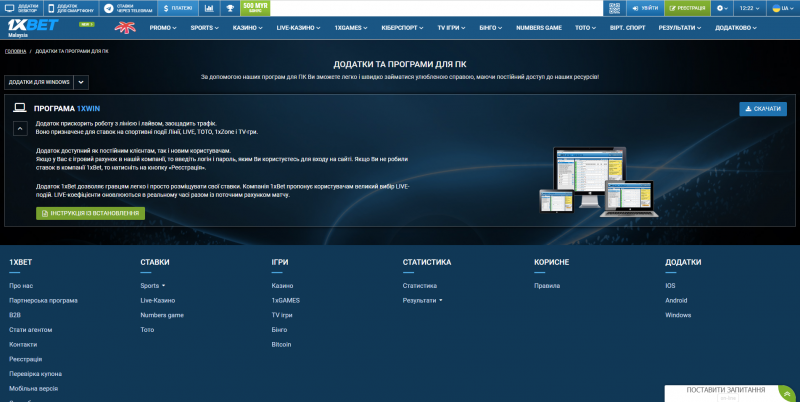800x402 pixels.
Task: Click the Скачати download button
Action: 763,109
